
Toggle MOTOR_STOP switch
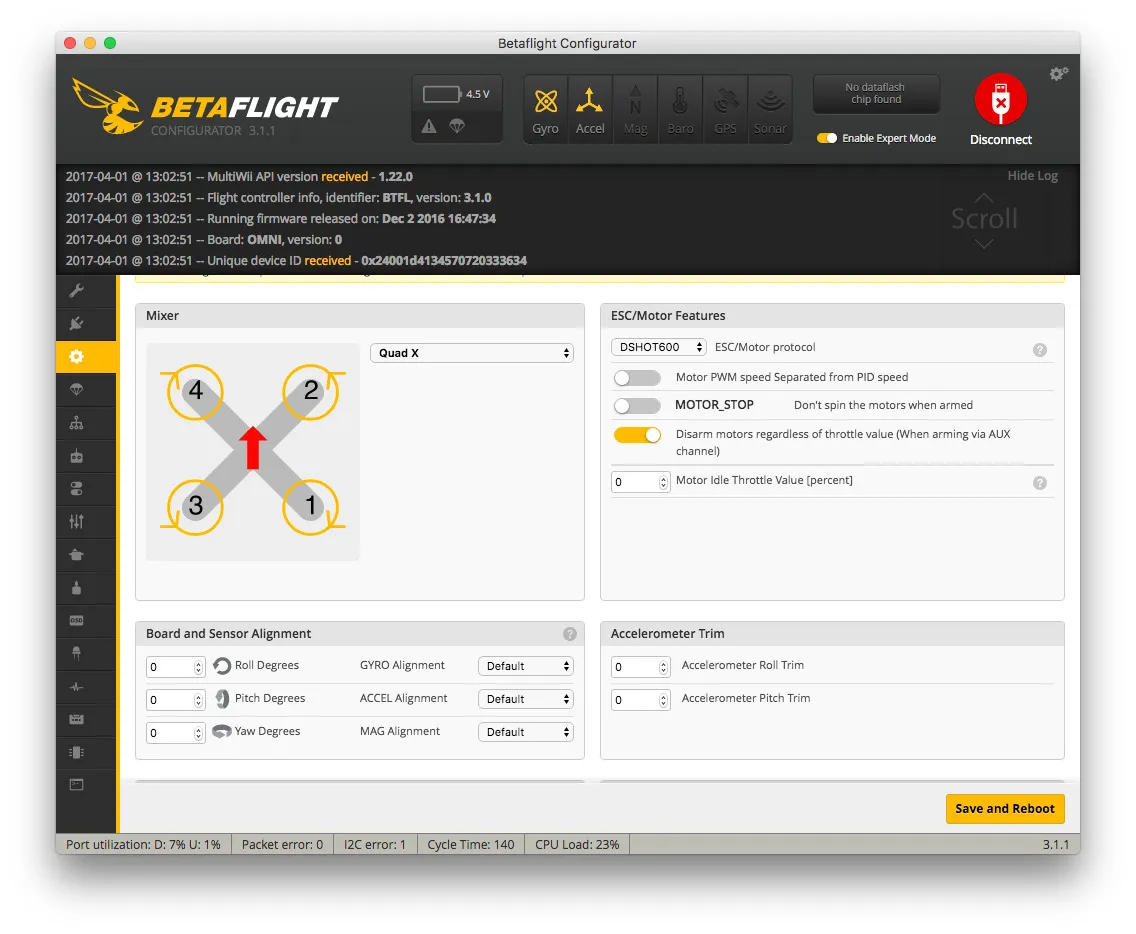point(637,406)
